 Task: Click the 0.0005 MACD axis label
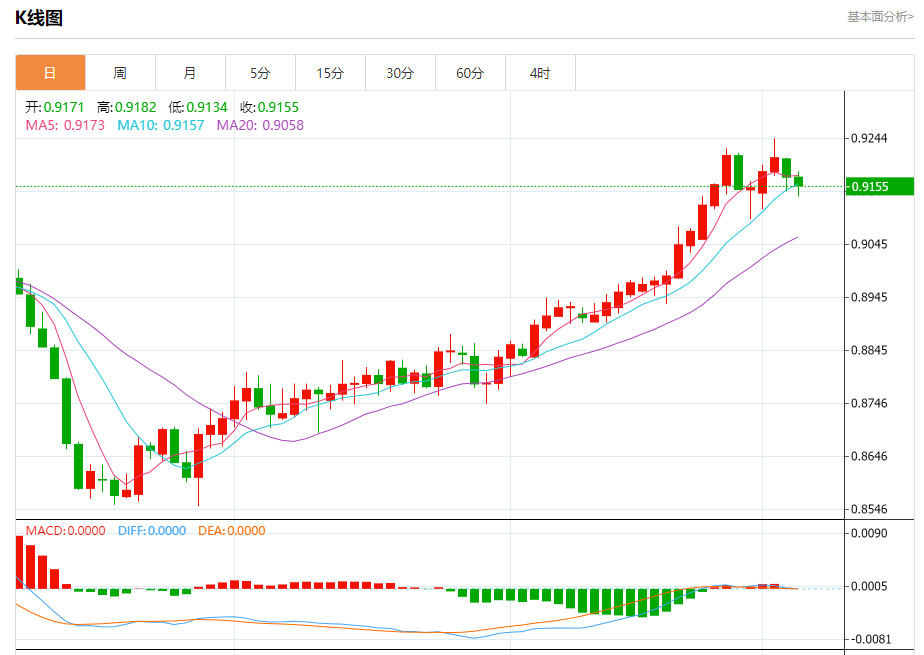[869, 587]
